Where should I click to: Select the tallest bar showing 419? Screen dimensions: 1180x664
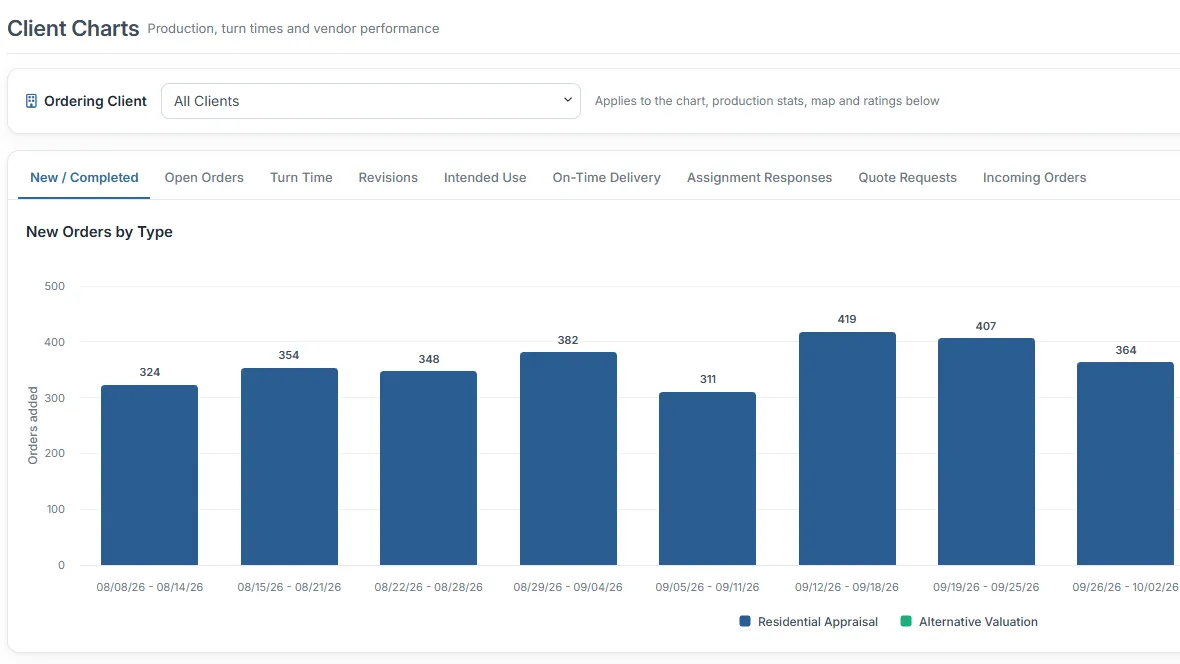pyautogui.click(x=847, y=449)
